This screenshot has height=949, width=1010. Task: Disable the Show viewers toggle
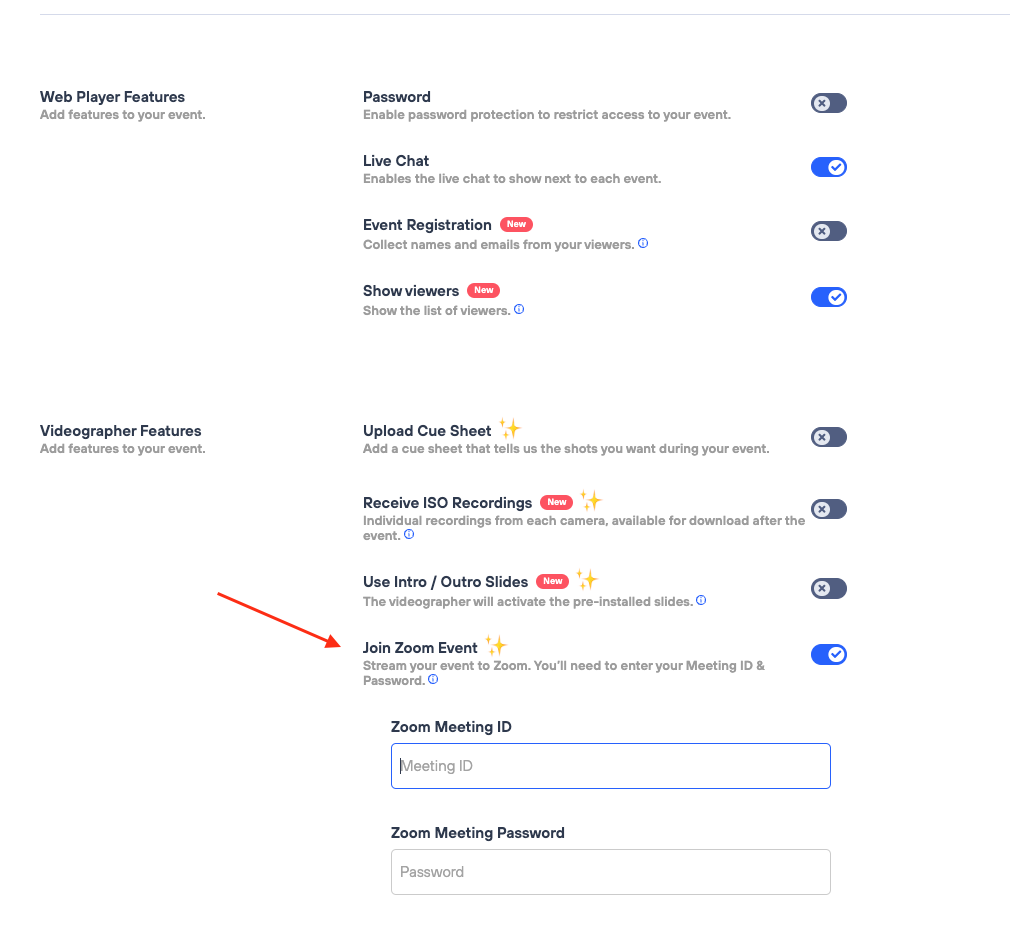828,297
